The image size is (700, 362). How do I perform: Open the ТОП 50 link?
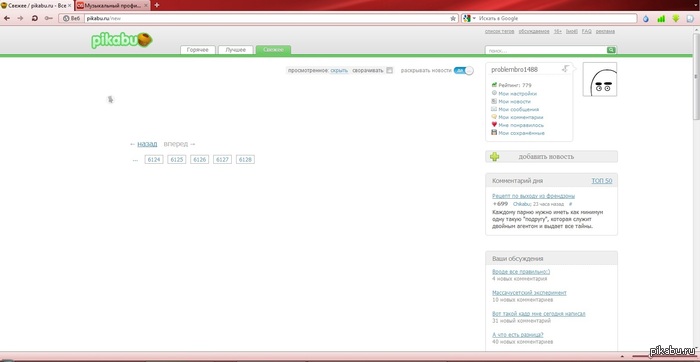[x=602, y=181]
